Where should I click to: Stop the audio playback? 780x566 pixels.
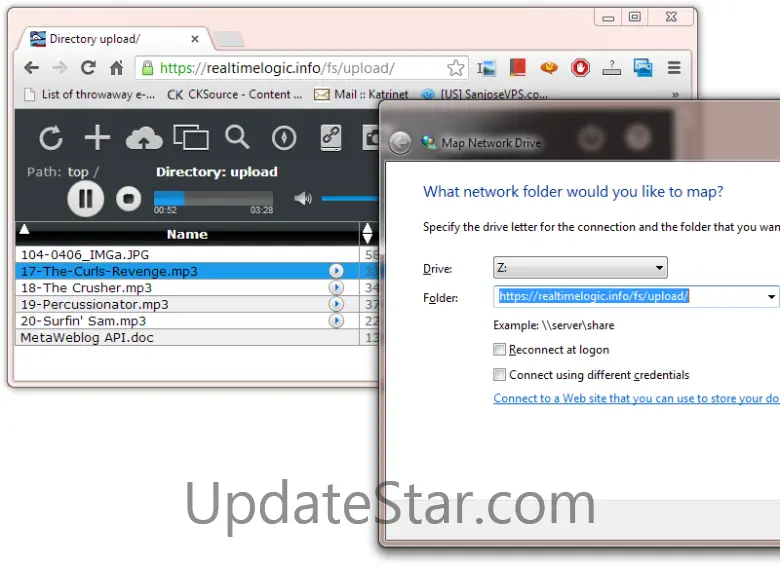128,198
